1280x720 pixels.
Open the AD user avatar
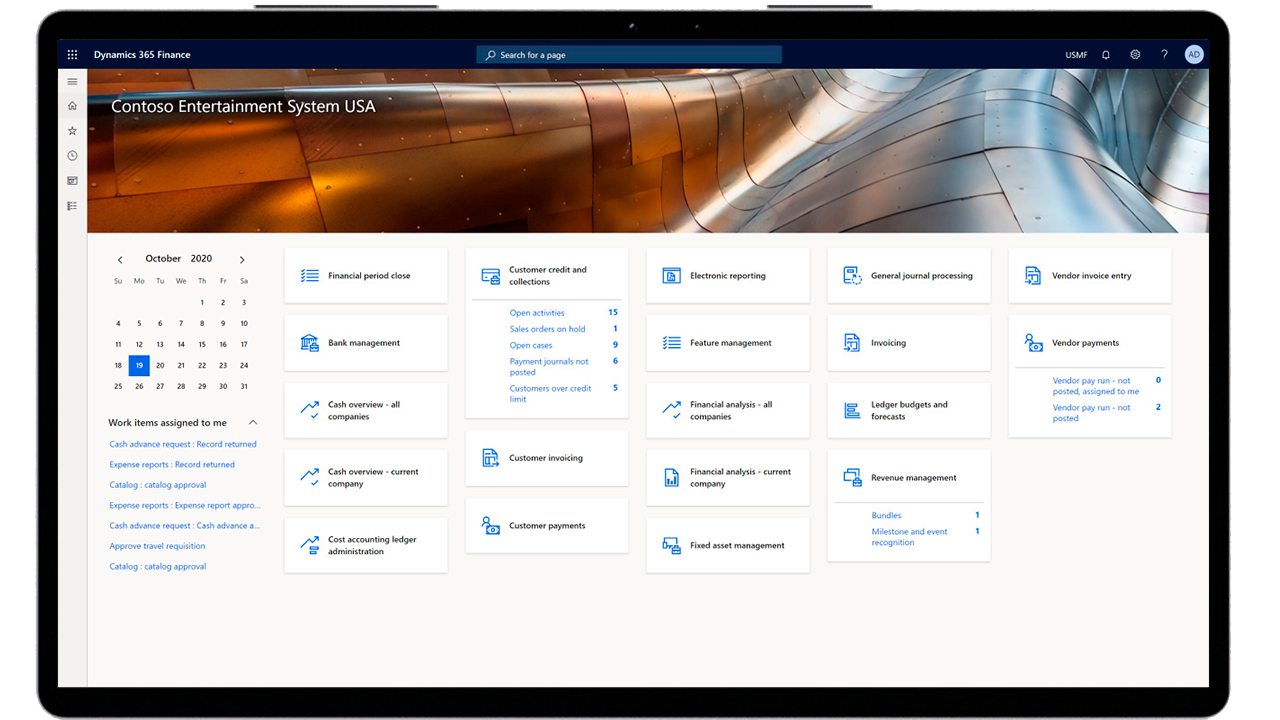(1194, 55)
